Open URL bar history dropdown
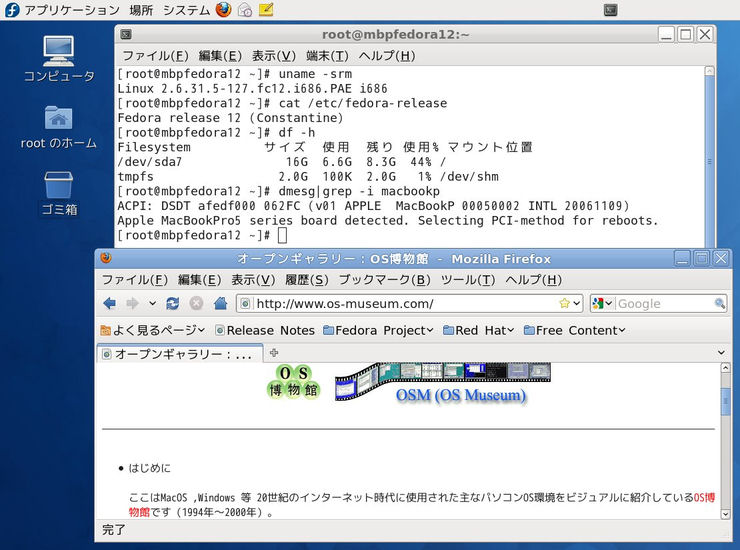This screenshot has width=740, height=550. [x=577, y=304]
